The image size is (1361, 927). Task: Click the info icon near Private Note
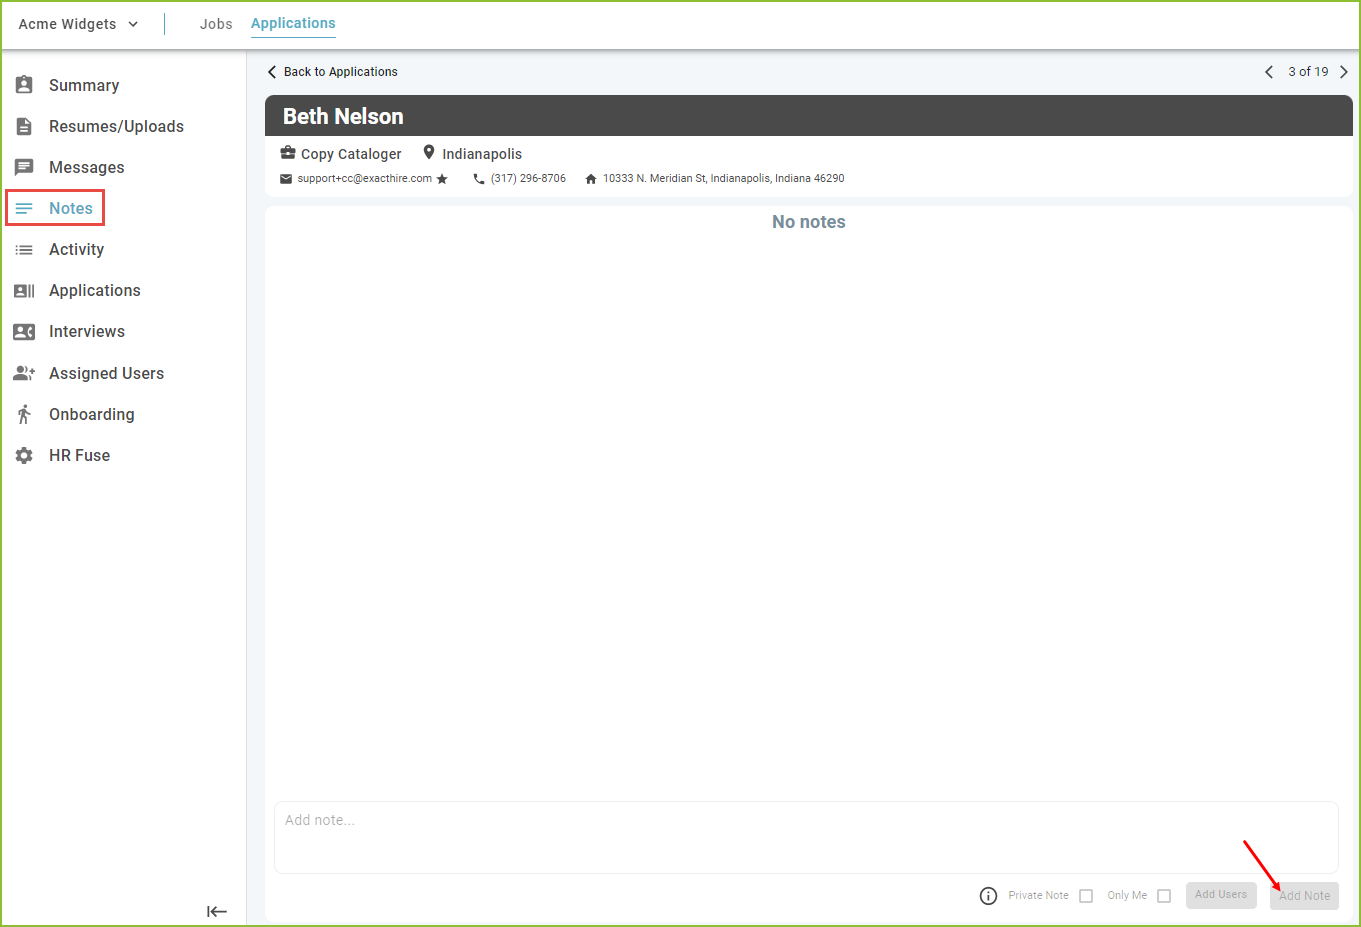[988, 896]
